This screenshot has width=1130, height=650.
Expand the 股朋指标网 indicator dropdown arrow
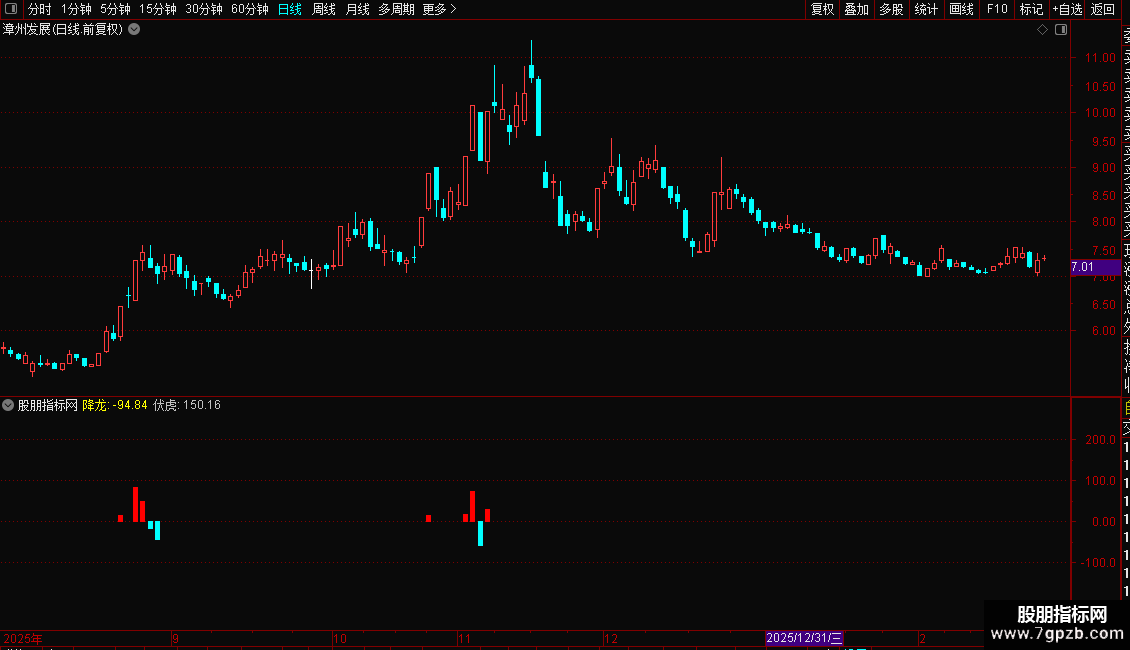[x=8, y=405]
